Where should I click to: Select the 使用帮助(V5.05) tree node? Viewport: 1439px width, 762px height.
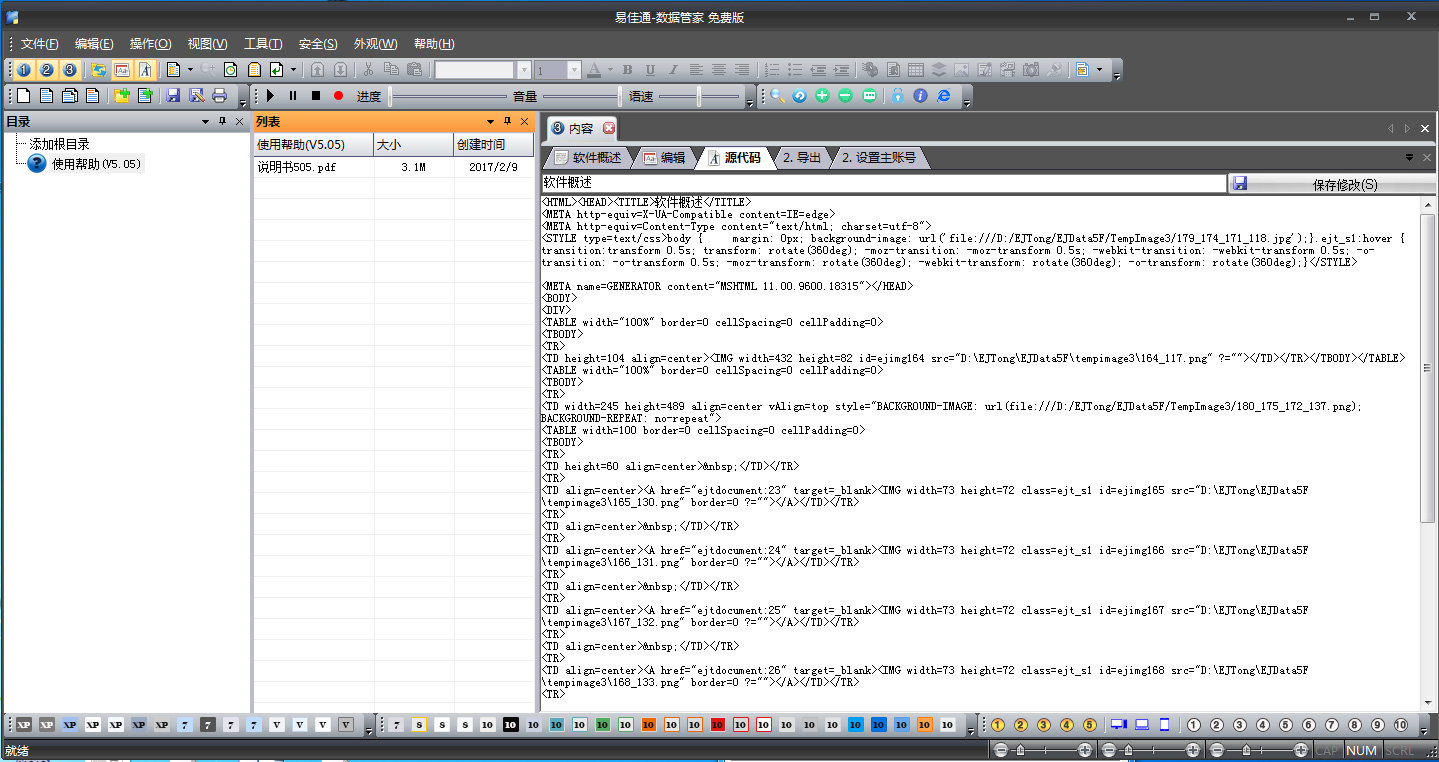coord(97,164)
